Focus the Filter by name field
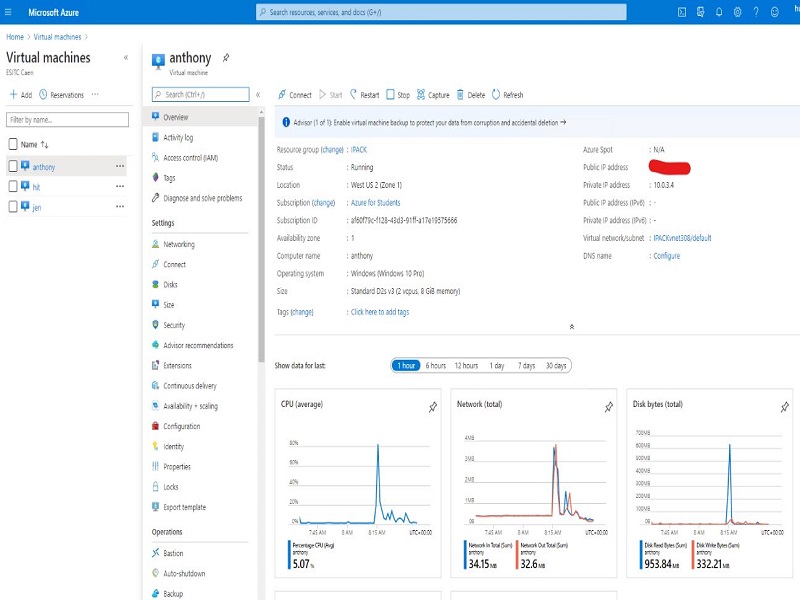Viewport: 800px width, 600px height. pyautogui.click(x=67, y=119)
